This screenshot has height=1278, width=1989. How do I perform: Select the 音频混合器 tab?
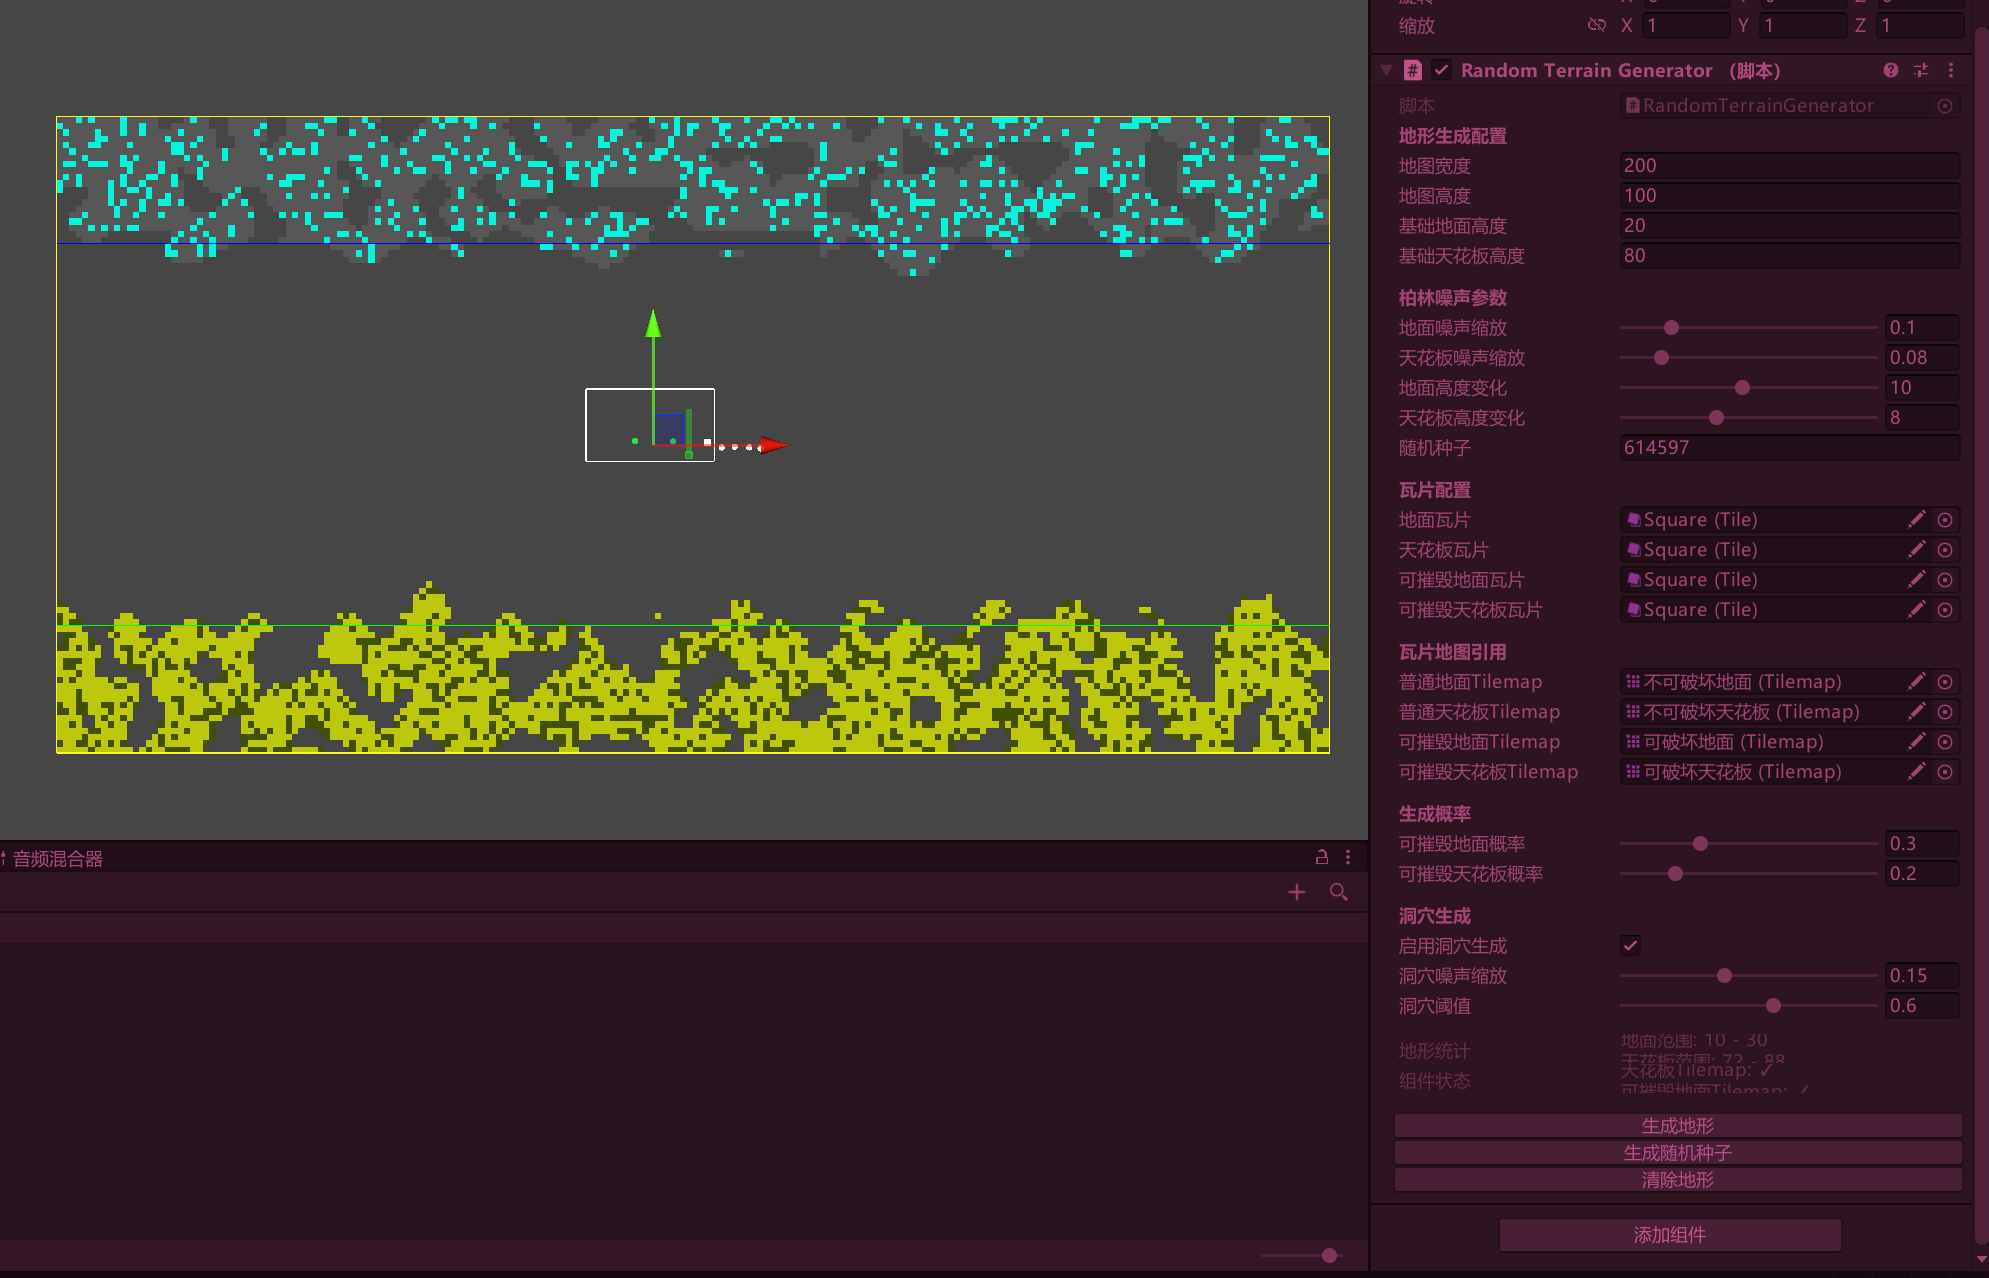pyautogui.click(x=57, y=859)
